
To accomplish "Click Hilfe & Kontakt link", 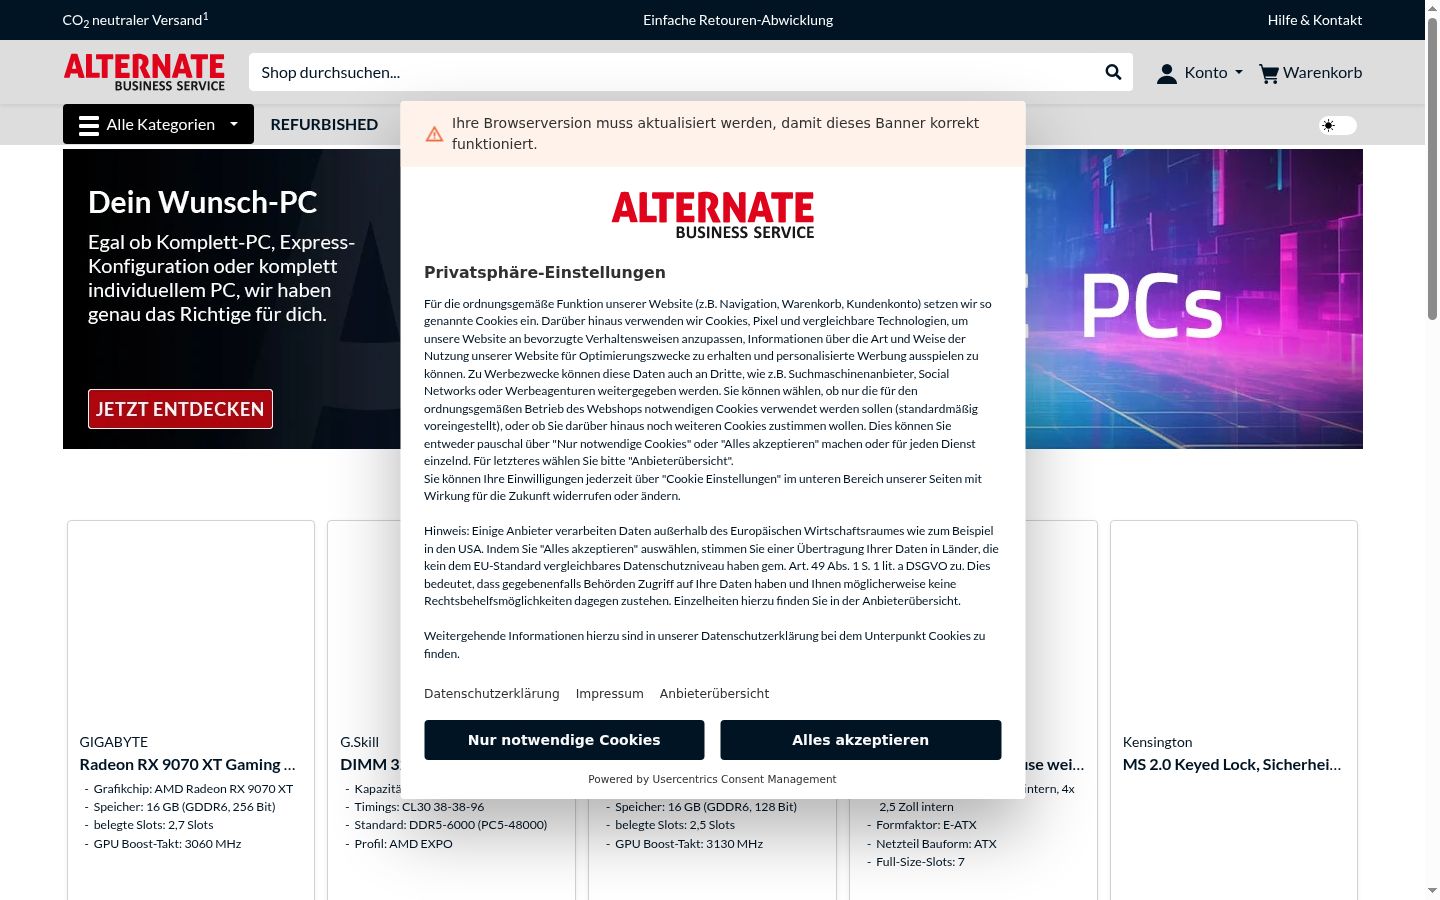I will [x=1314, y=20].
